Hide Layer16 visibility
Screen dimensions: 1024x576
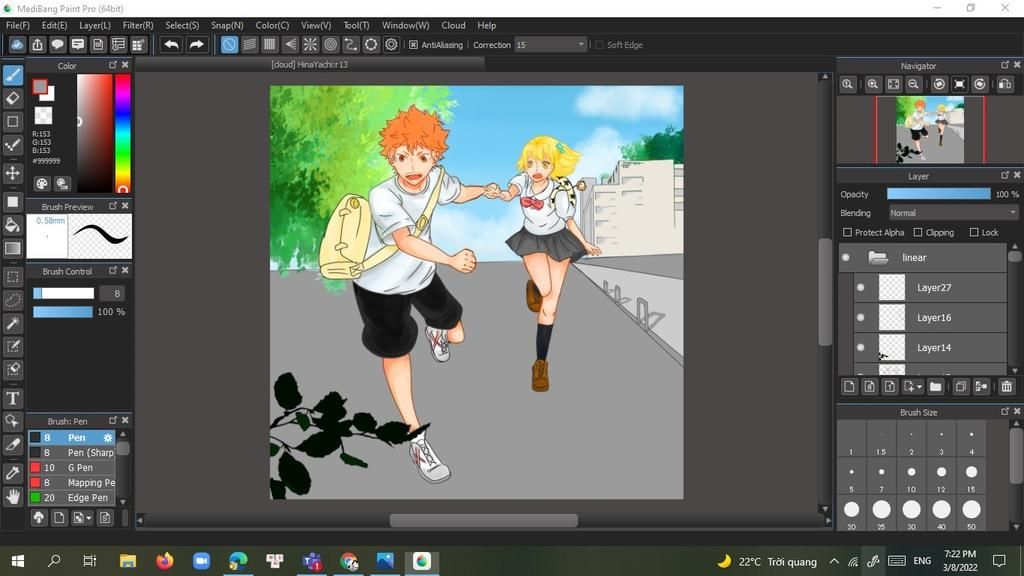pos(861,317)
